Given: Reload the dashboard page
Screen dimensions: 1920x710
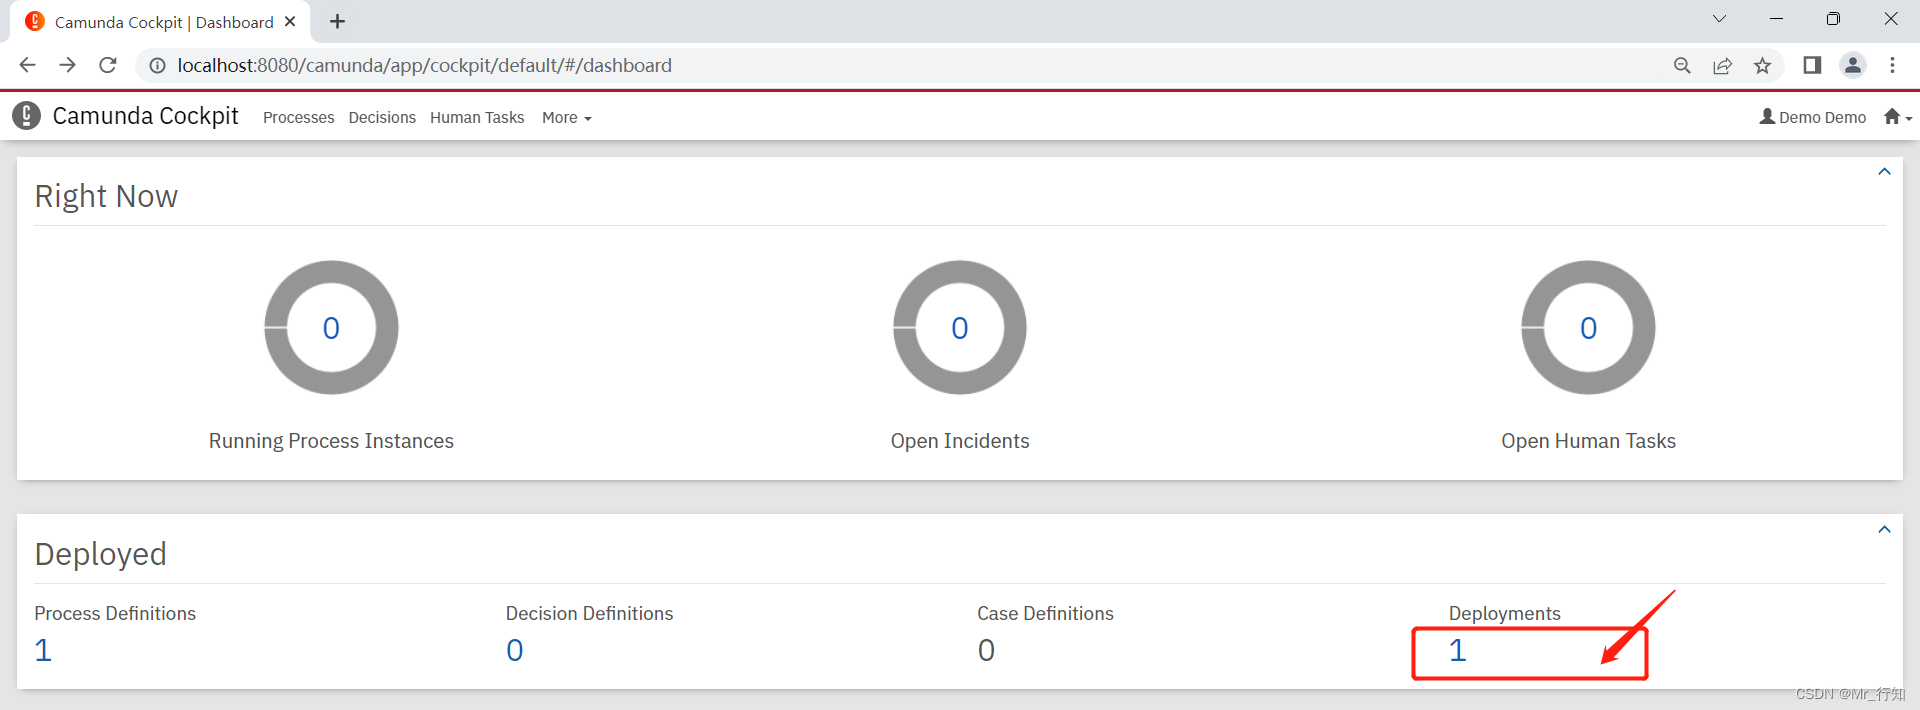Looking at the screenshot, I should click(108, 65).
